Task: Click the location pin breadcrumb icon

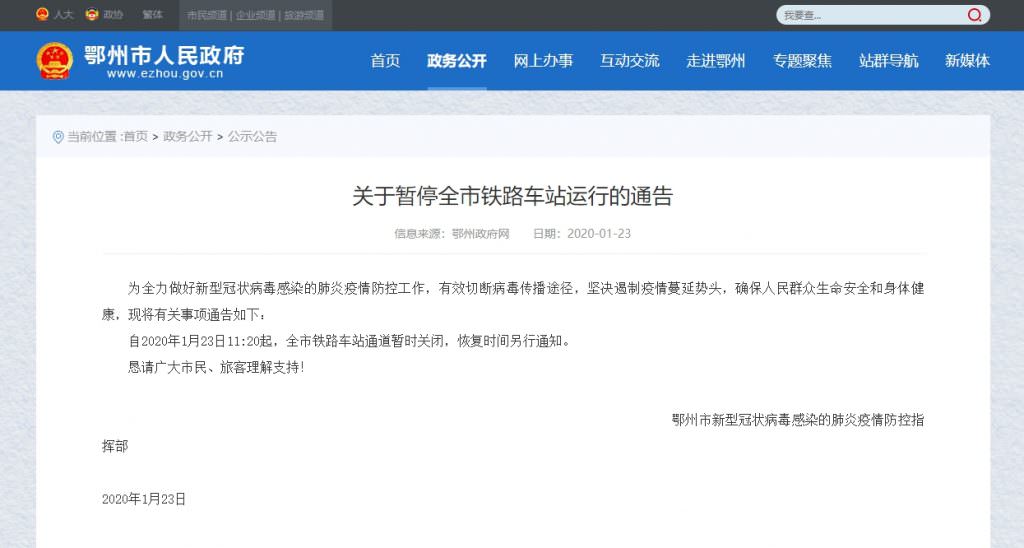Action: [58, 137]
